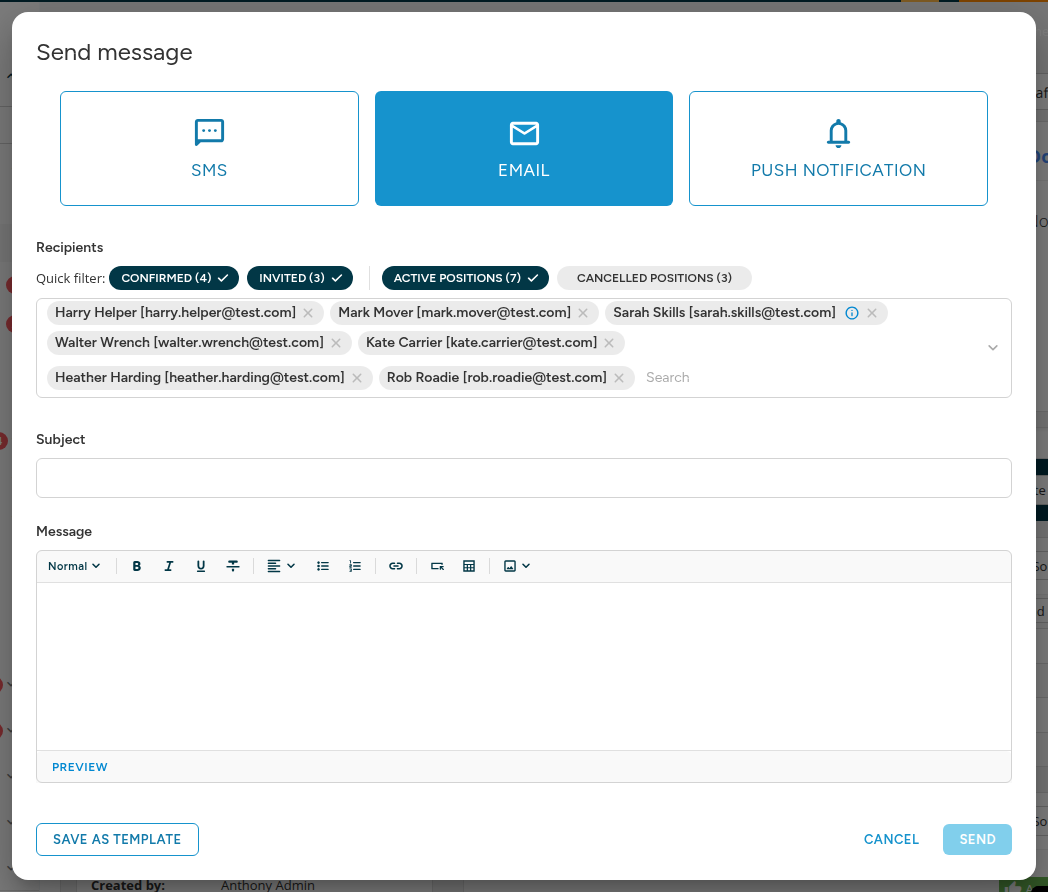This screenshot has height=892, width=1048.
Task: Toggle the CONFIRMED (4) quick filter
Action: point(174,278)
